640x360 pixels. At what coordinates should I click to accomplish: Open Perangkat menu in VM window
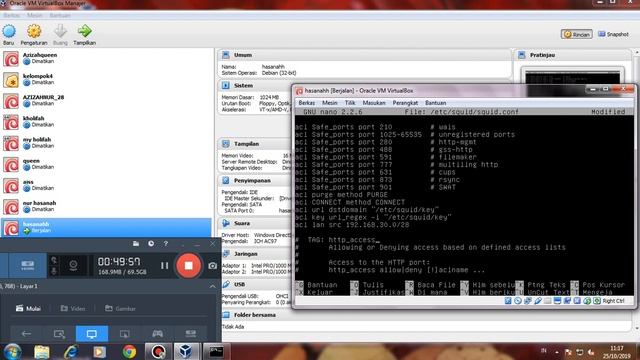(405, 103)
